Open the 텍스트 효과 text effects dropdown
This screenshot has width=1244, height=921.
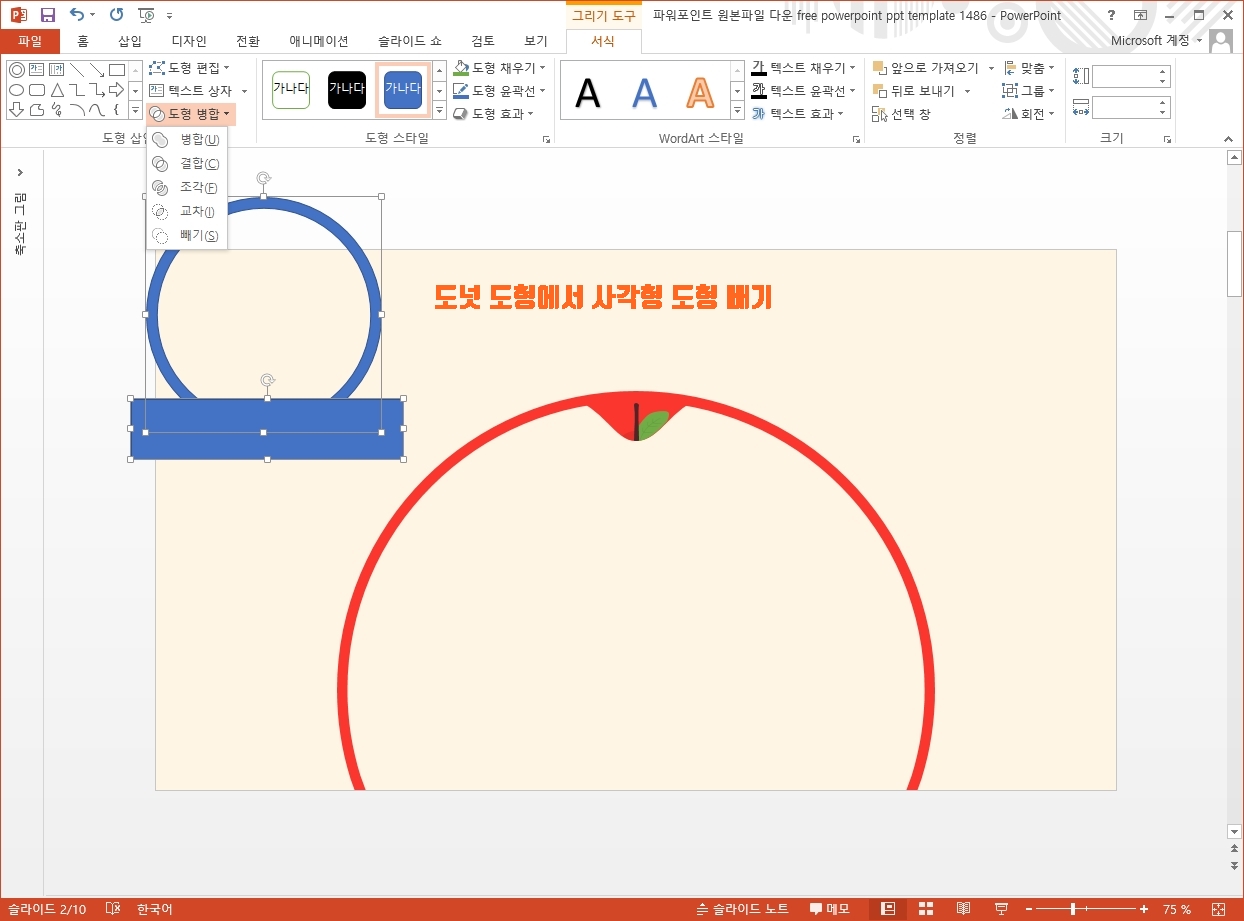798,114
